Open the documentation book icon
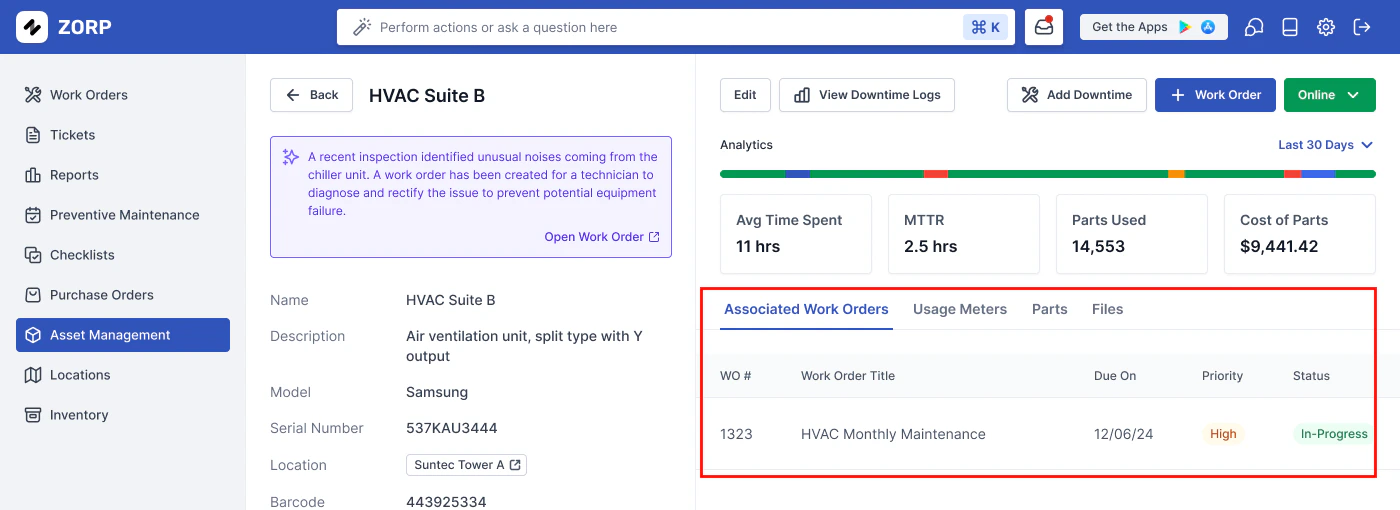 pyautogui.click(x=1290, y=27)
